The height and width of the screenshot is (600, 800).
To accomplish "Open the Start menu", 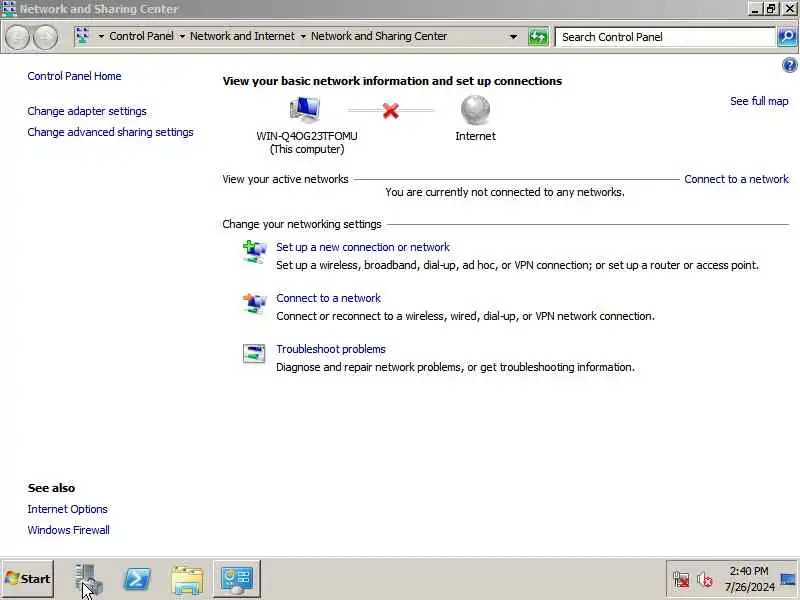I will (x=28, y=579).
